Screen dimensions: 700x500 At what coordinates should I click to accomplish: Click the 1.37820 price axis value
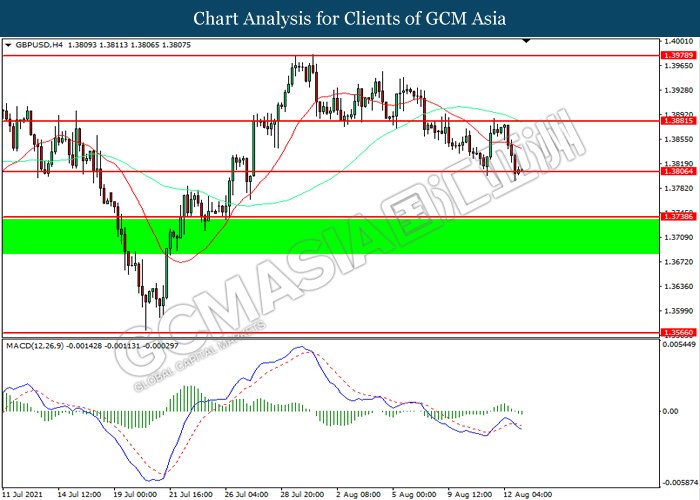(679, 189)
